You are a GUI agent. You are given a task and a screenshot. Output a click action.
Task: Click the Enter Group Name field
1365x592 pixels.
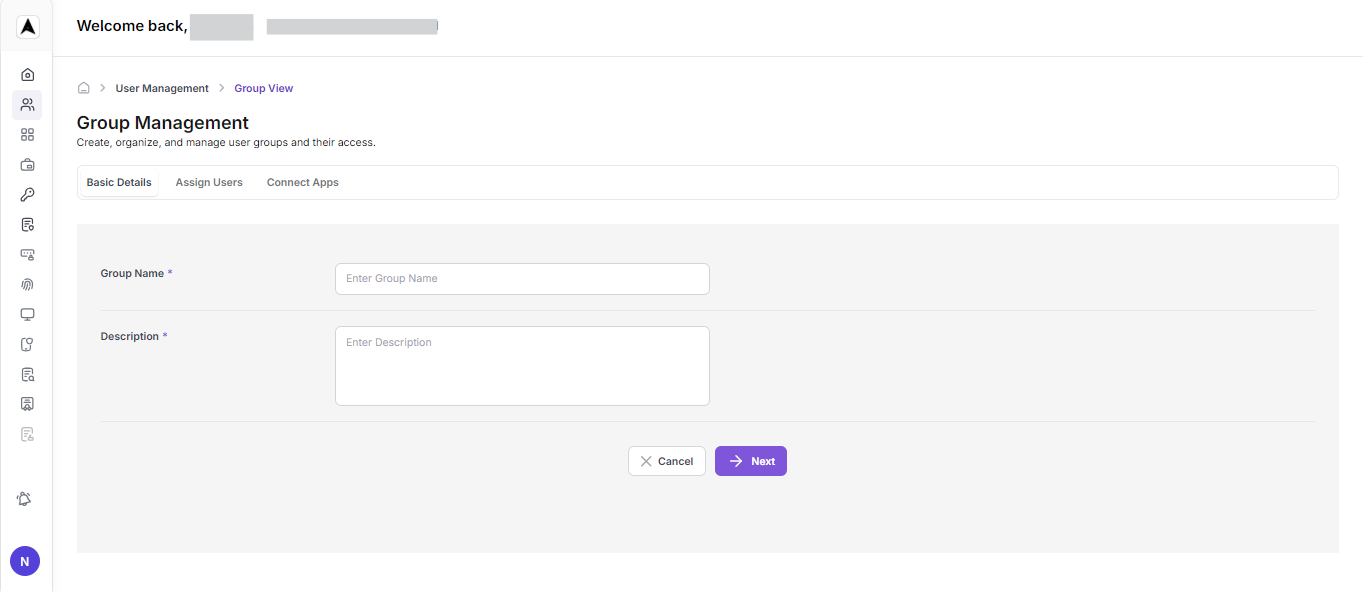521,278
